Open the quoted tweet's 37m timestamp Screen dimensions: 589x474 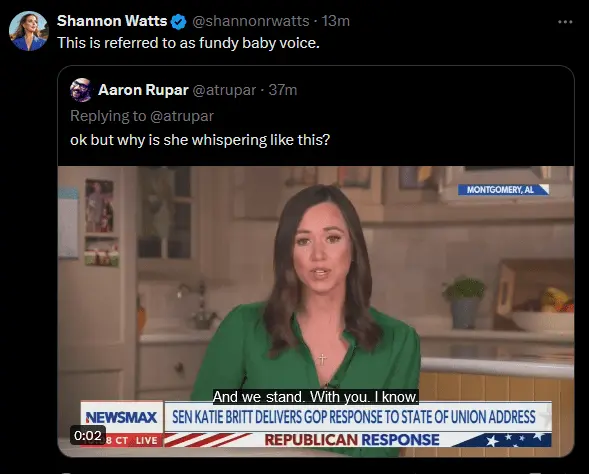[283, 90]
